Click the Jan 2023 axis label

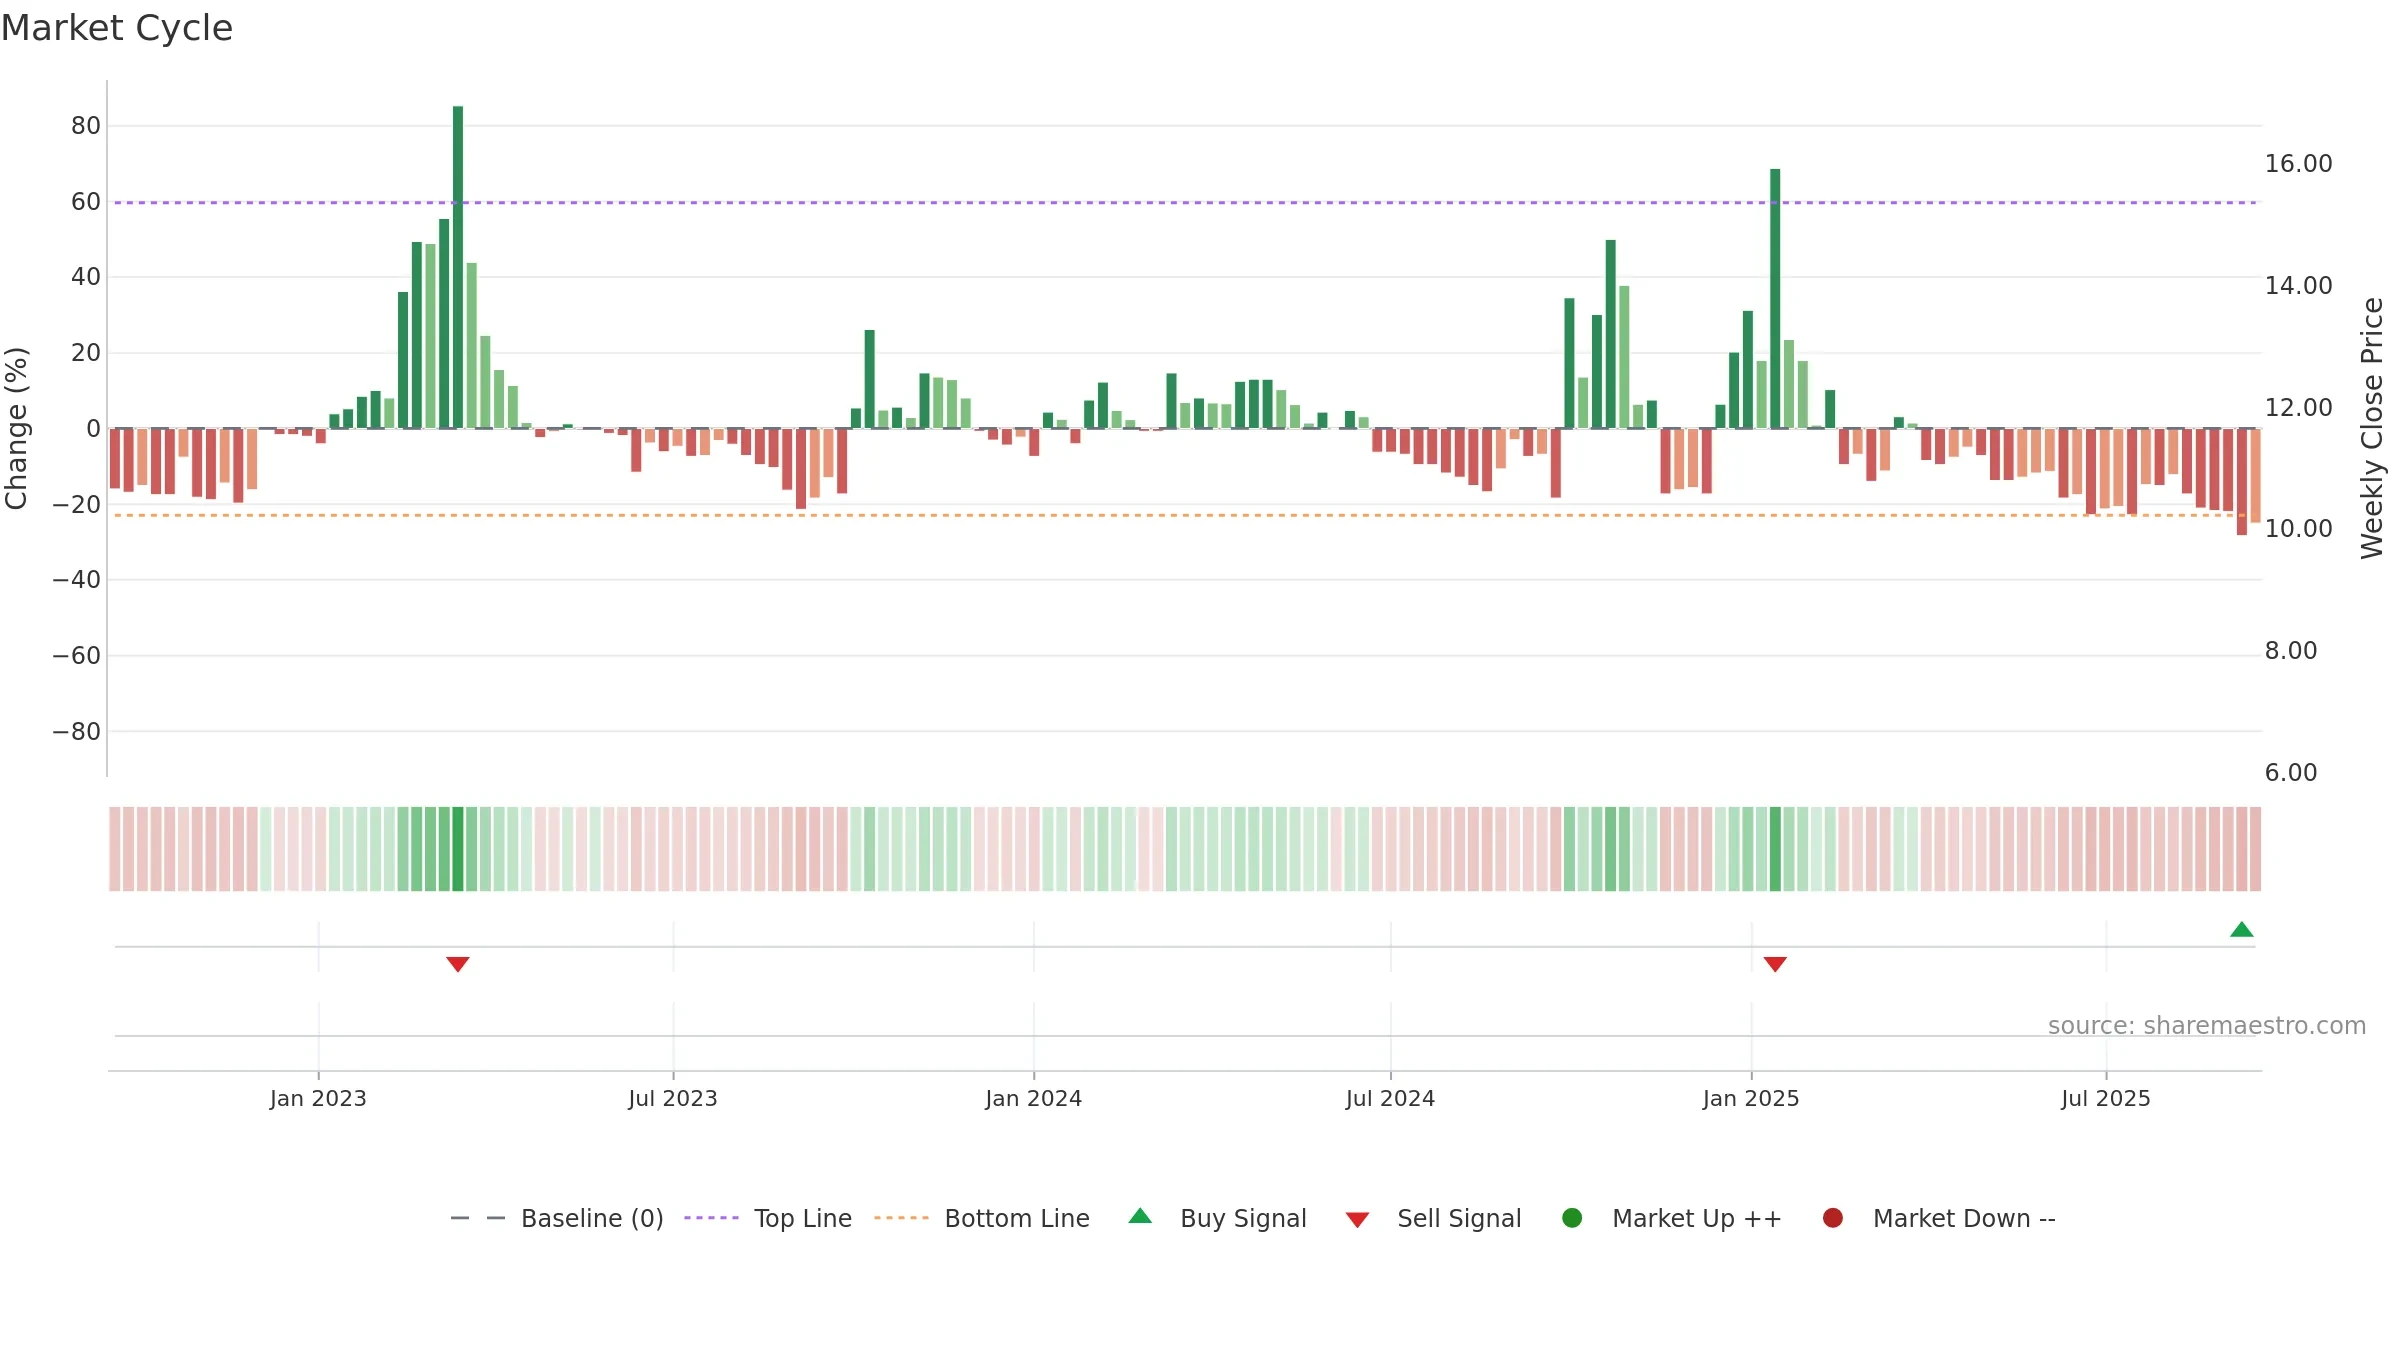(x=318, y=1099)
